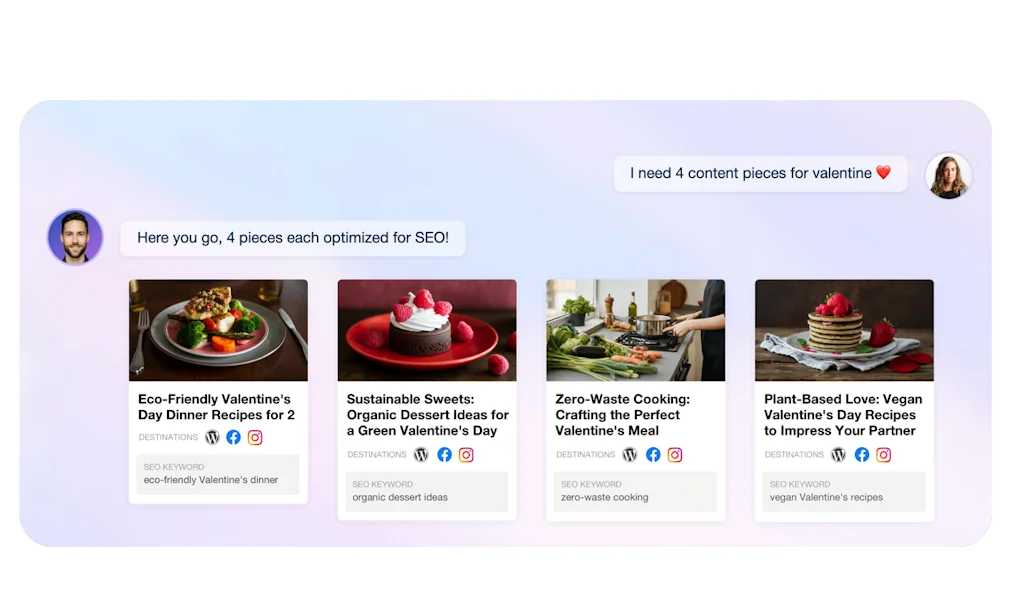
Task: Select the Instagram icon on the Sustainable Sweets card
Action: pyautogui.click(x=466, y=454)
